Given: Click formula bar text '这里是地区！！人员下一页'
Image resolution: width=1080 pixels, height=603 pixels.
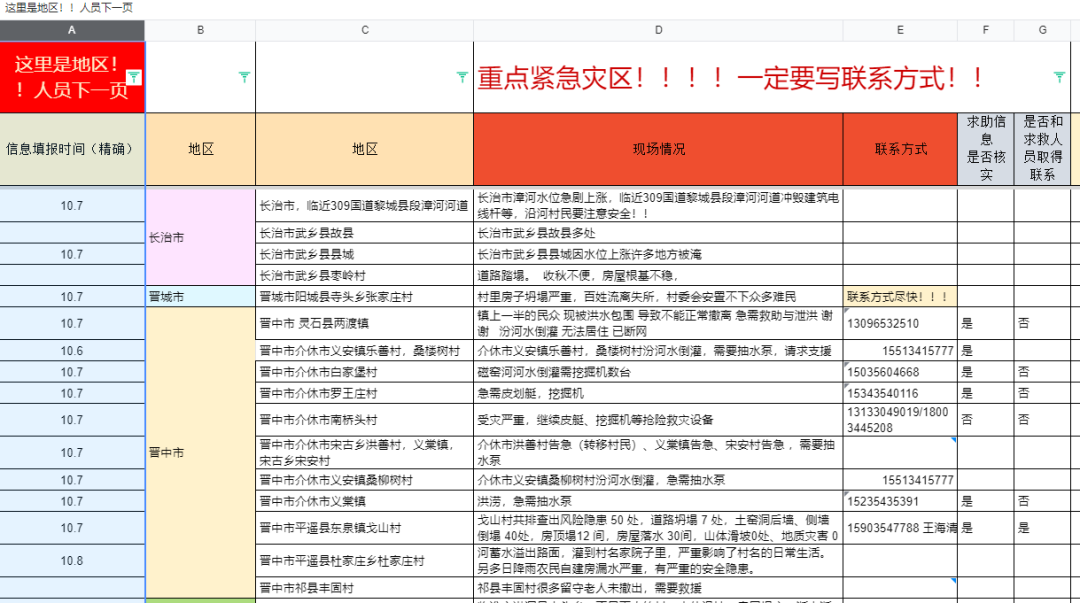Looking at the screenshot, I should point(69,8).
